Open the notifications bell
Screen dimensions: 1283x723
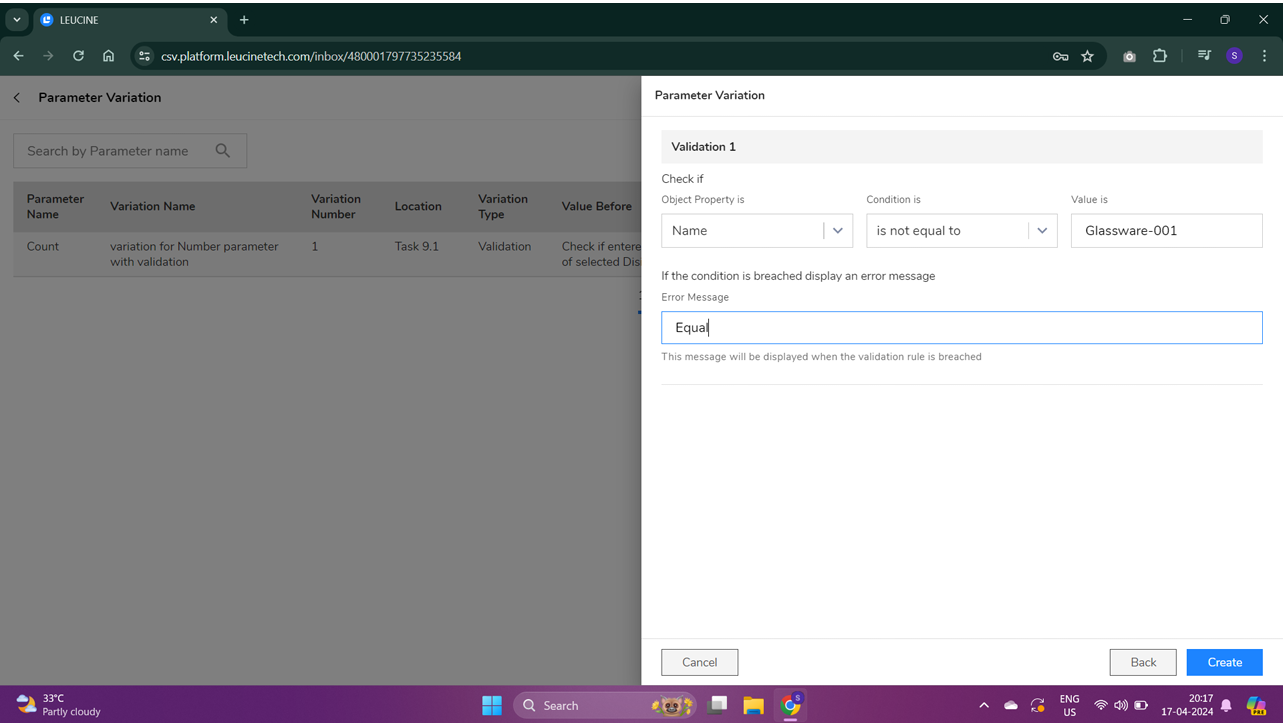pyautogui.click(x=1227, y=705)
